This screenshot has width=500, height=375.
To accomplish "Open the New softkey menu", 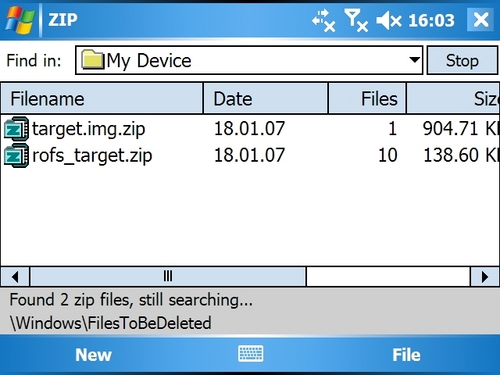I will tap(93, 355).
